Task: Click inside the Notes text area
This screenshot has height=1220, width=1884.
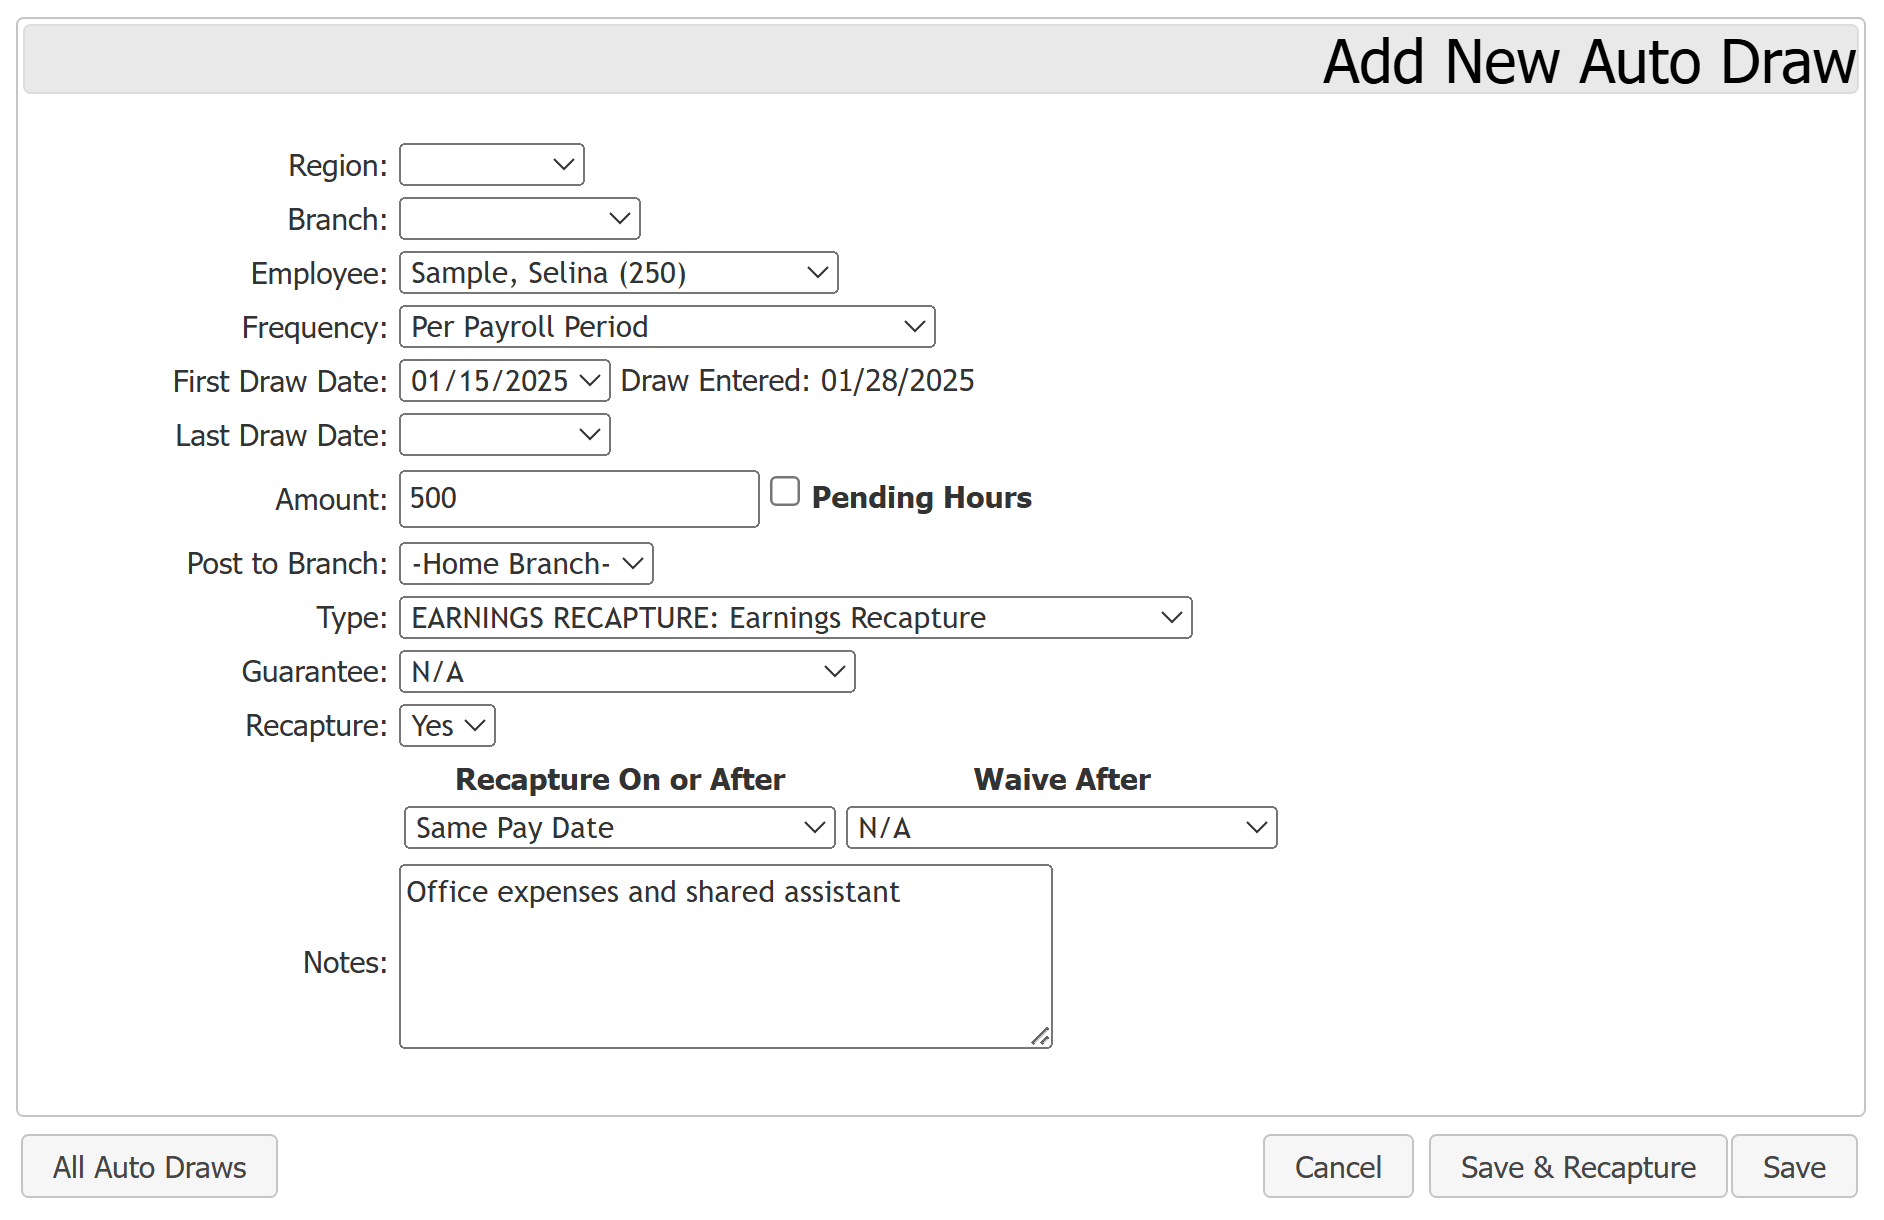Action: (726, 957)
